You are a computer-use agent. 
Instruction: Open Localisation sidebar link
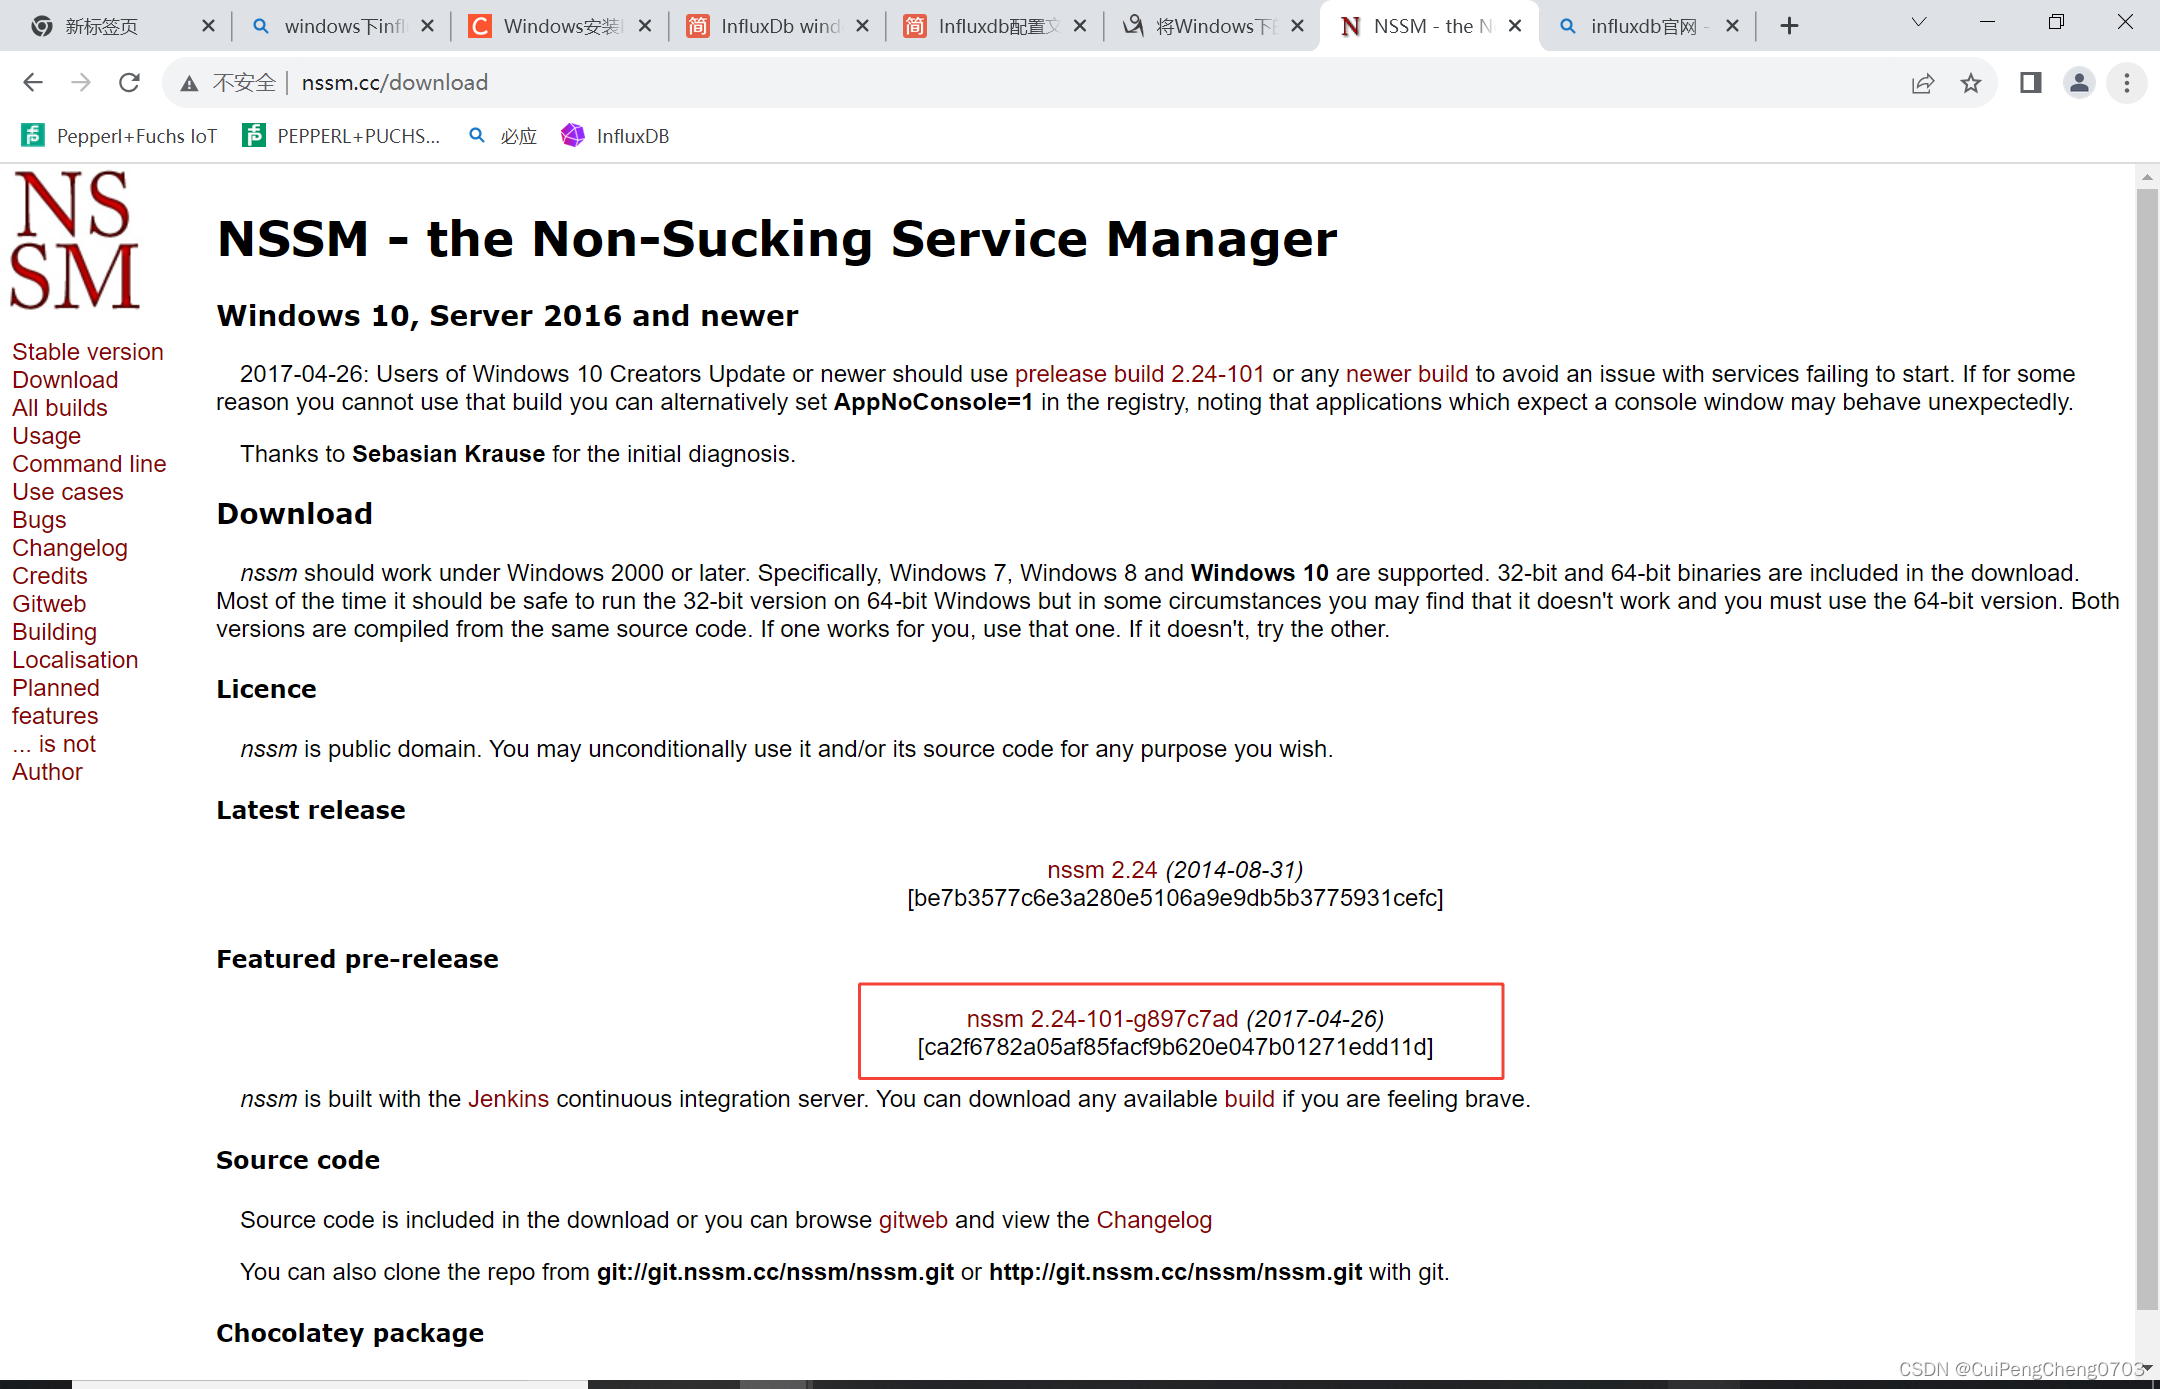(x=75, y=660)
